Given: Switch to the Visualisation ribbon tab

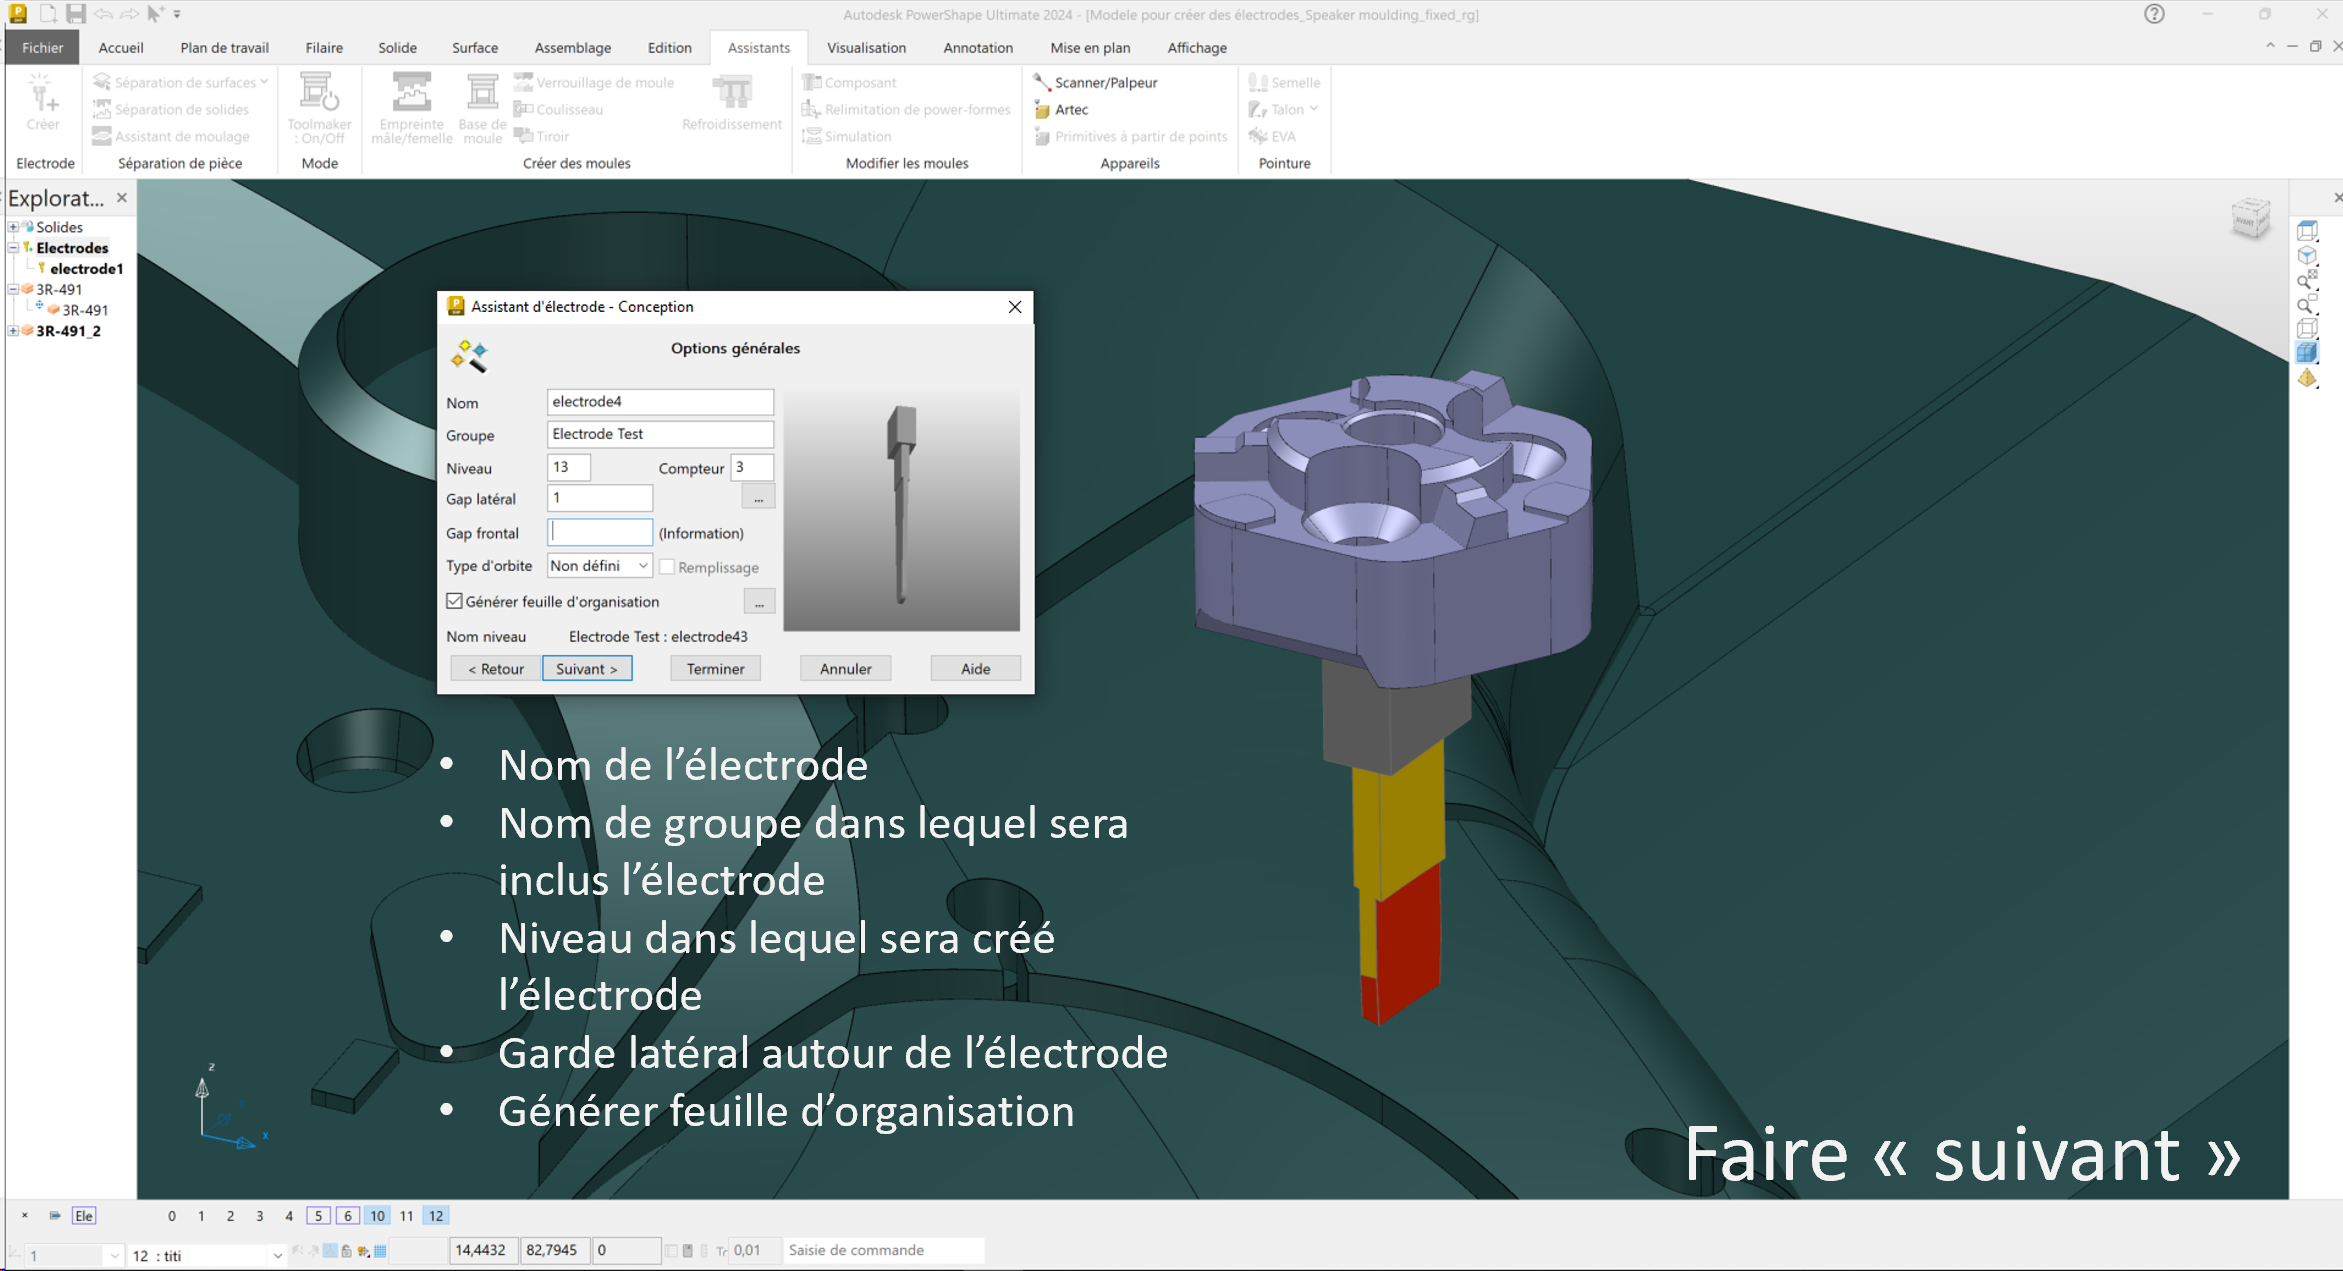Looking at the screenshot, I should click(x=866, y=47).
